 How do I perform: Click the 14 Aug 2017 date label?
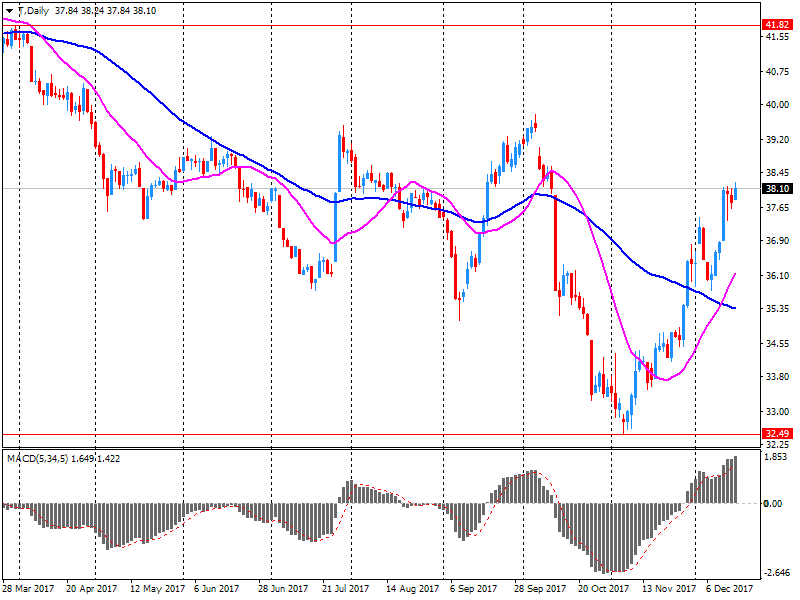point(412,589)
